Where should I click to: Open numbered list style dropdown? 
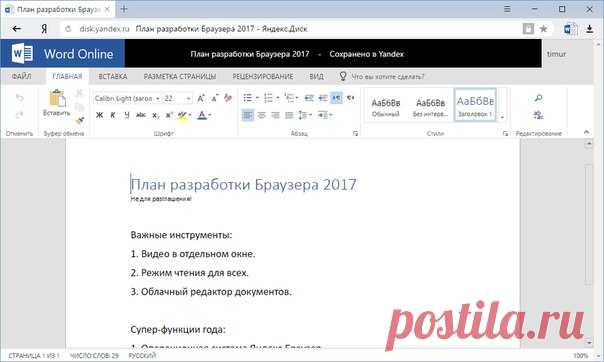click(278, 99)
